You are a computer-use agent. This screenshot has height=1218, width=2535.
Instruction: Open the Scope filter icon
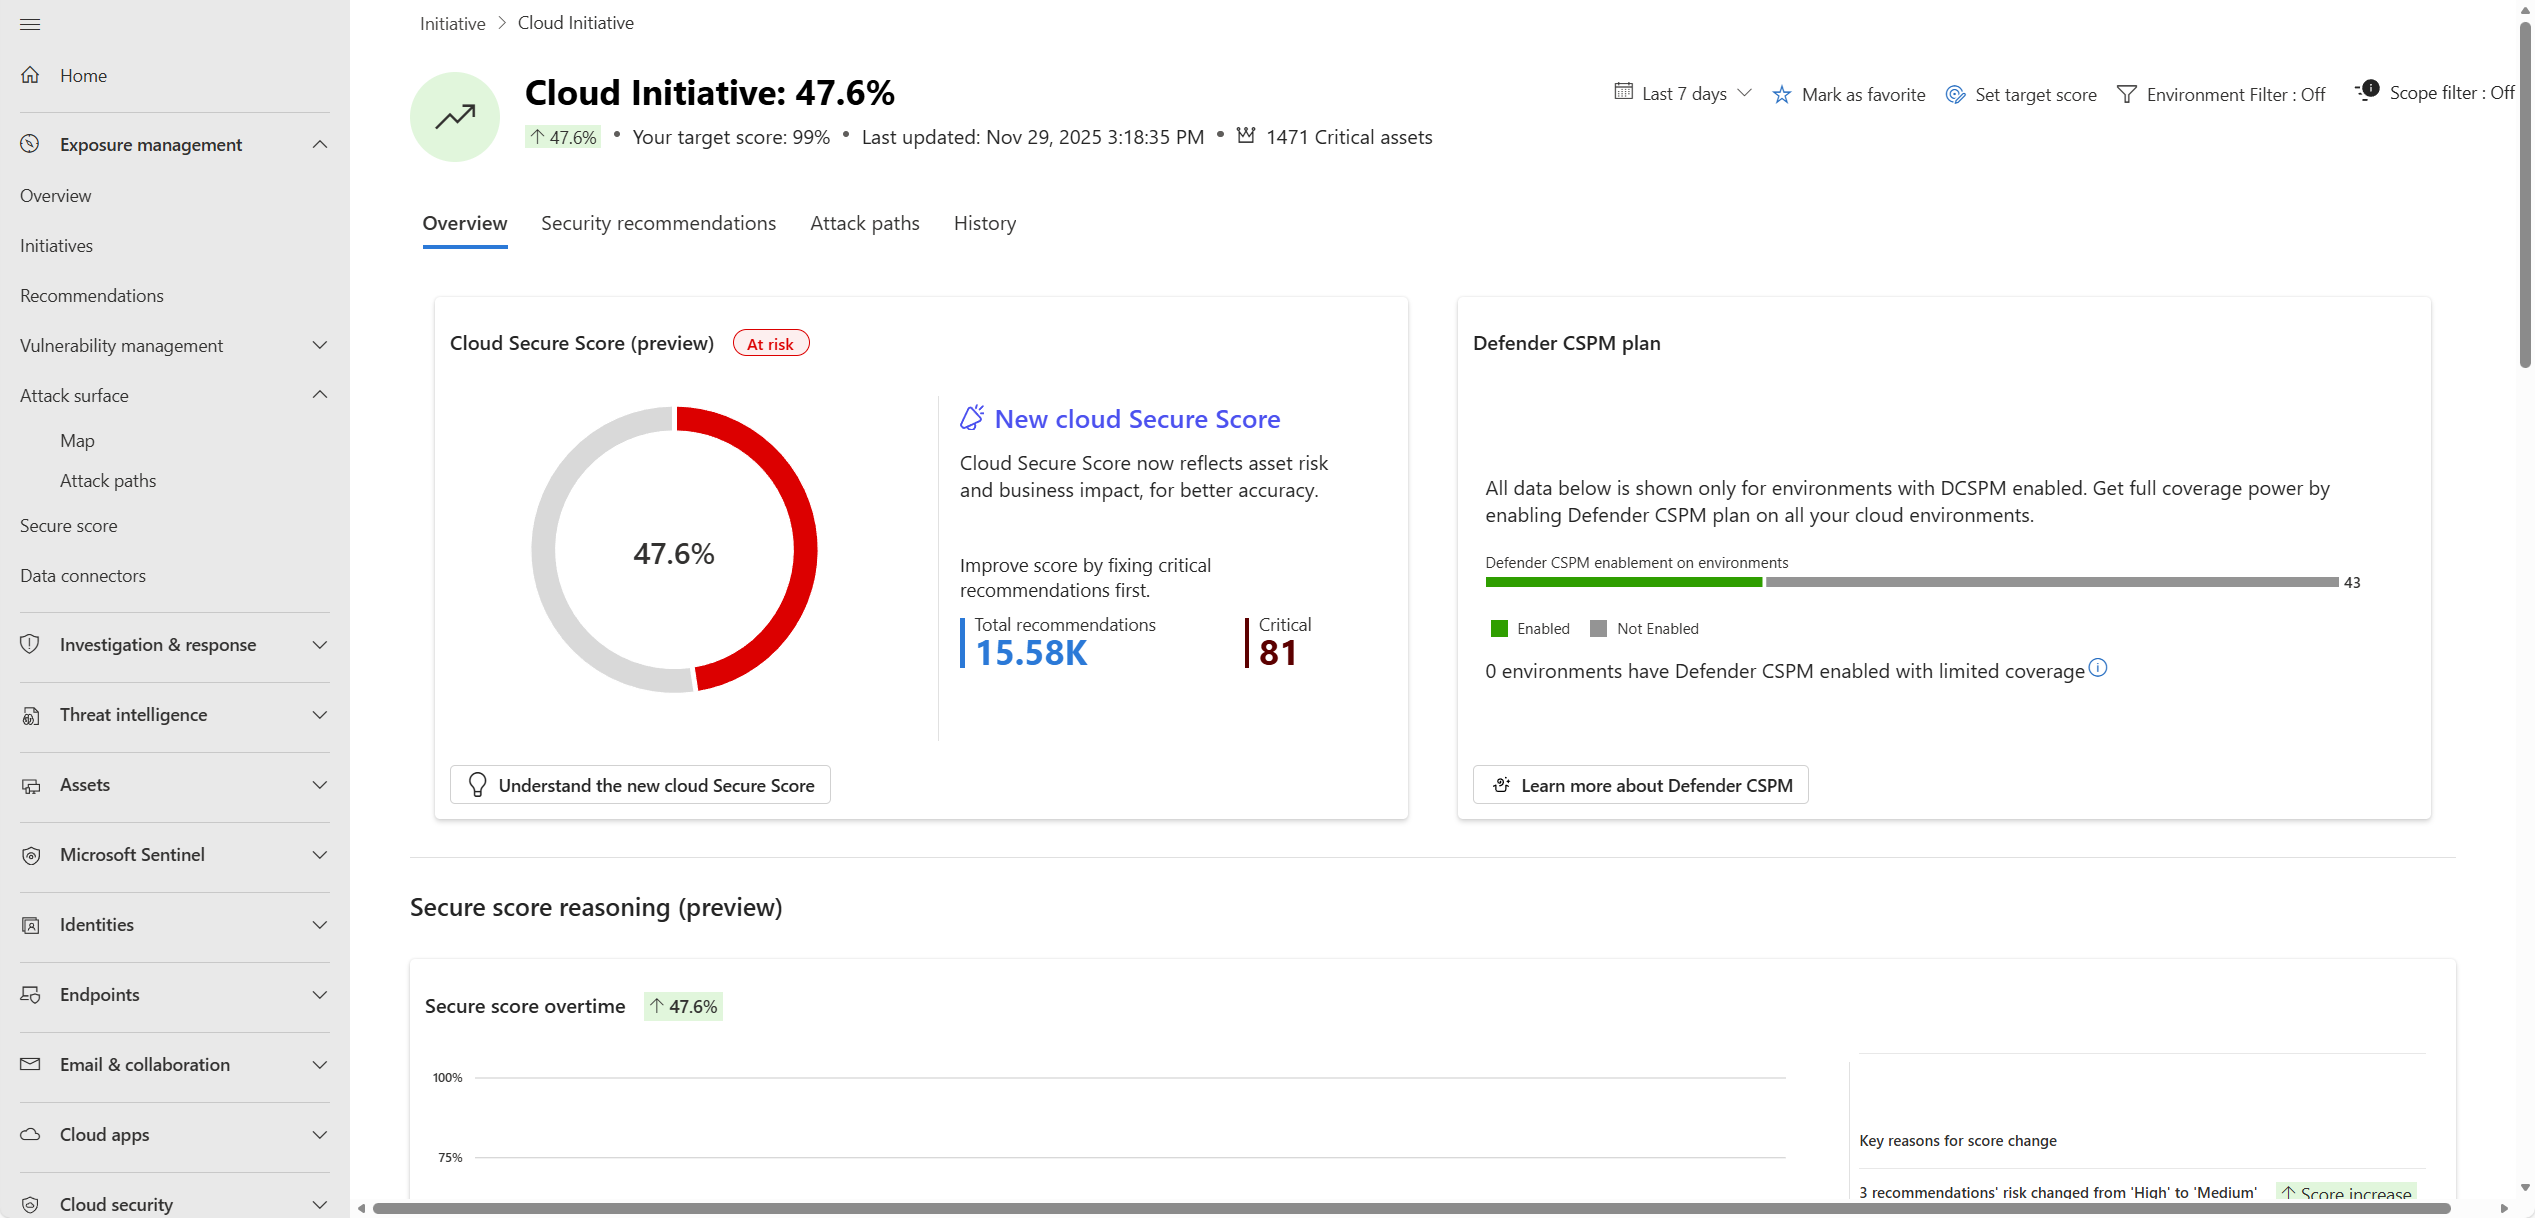point(2367,92)
